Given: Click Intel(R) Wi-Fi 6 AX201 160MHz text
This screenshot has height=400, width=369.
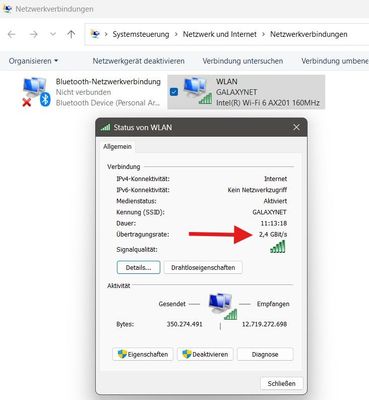Looking at the screenshot, I should [268, 103].
